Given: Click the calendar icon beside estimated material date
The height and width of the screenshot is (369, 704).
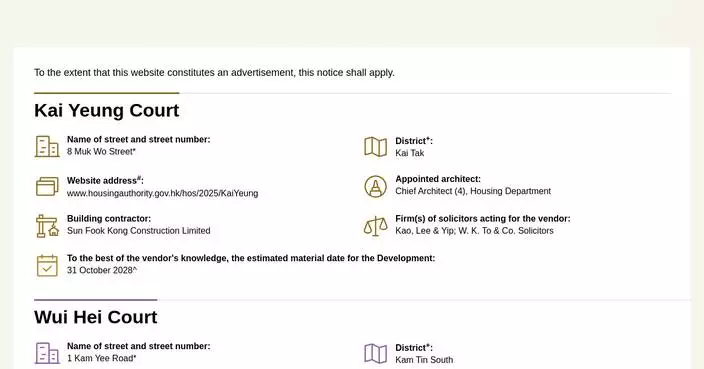Looking at the screenshot, I should 47,265.
